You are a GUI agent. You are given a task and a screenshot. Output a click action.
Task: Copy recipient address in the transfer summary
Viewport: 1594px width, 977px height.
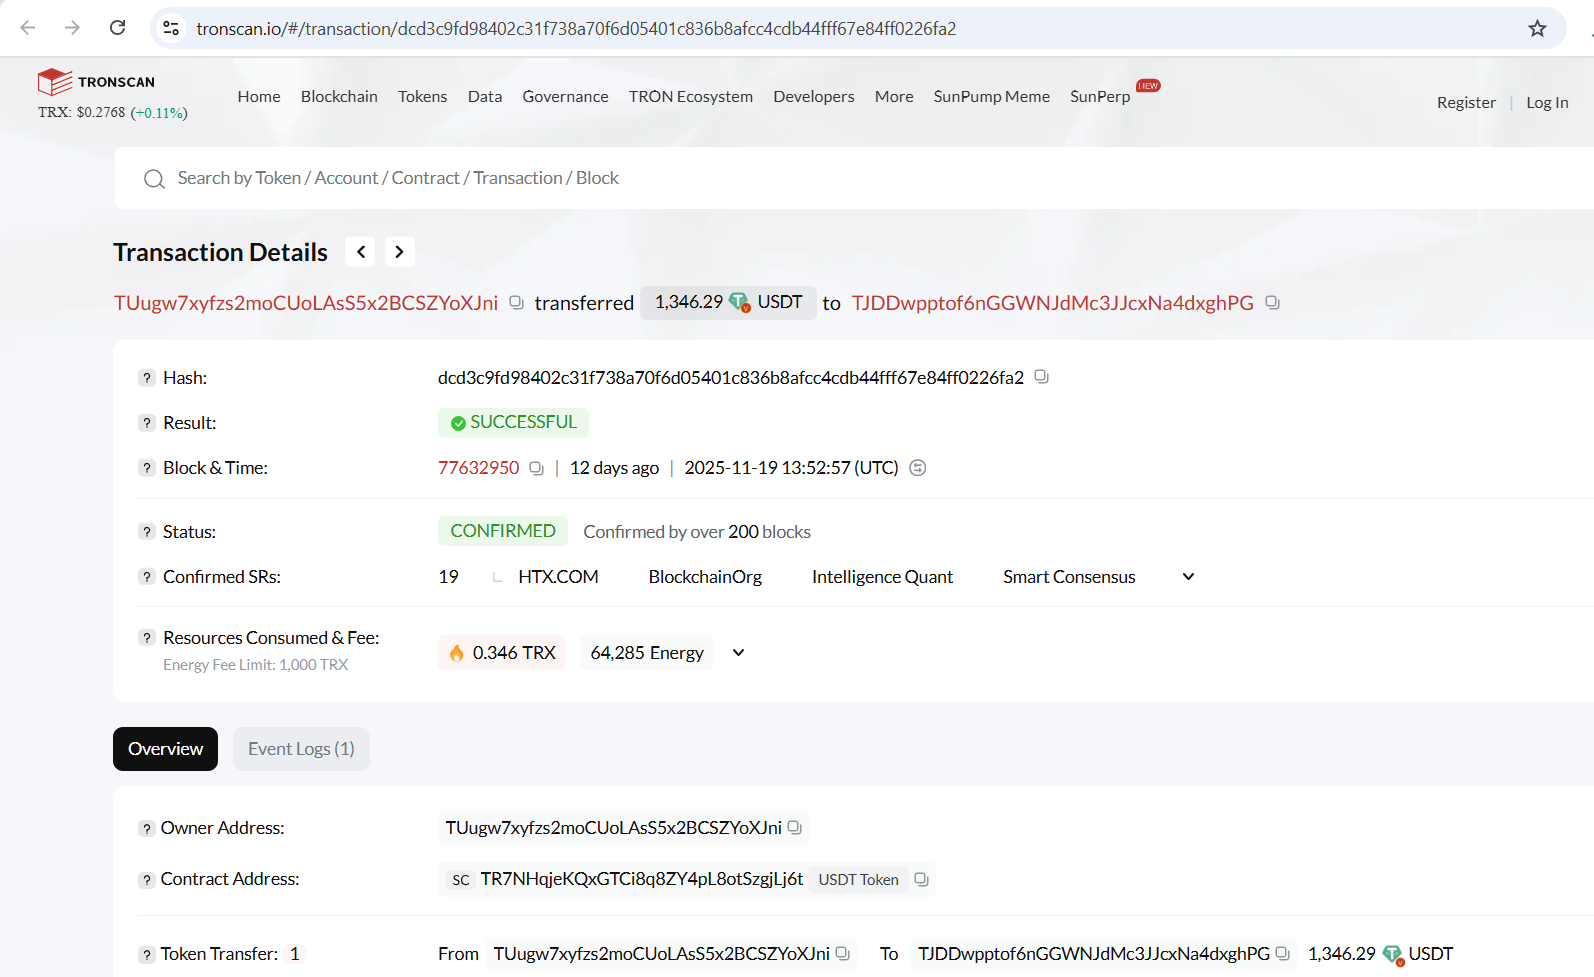pos(1272,302)
